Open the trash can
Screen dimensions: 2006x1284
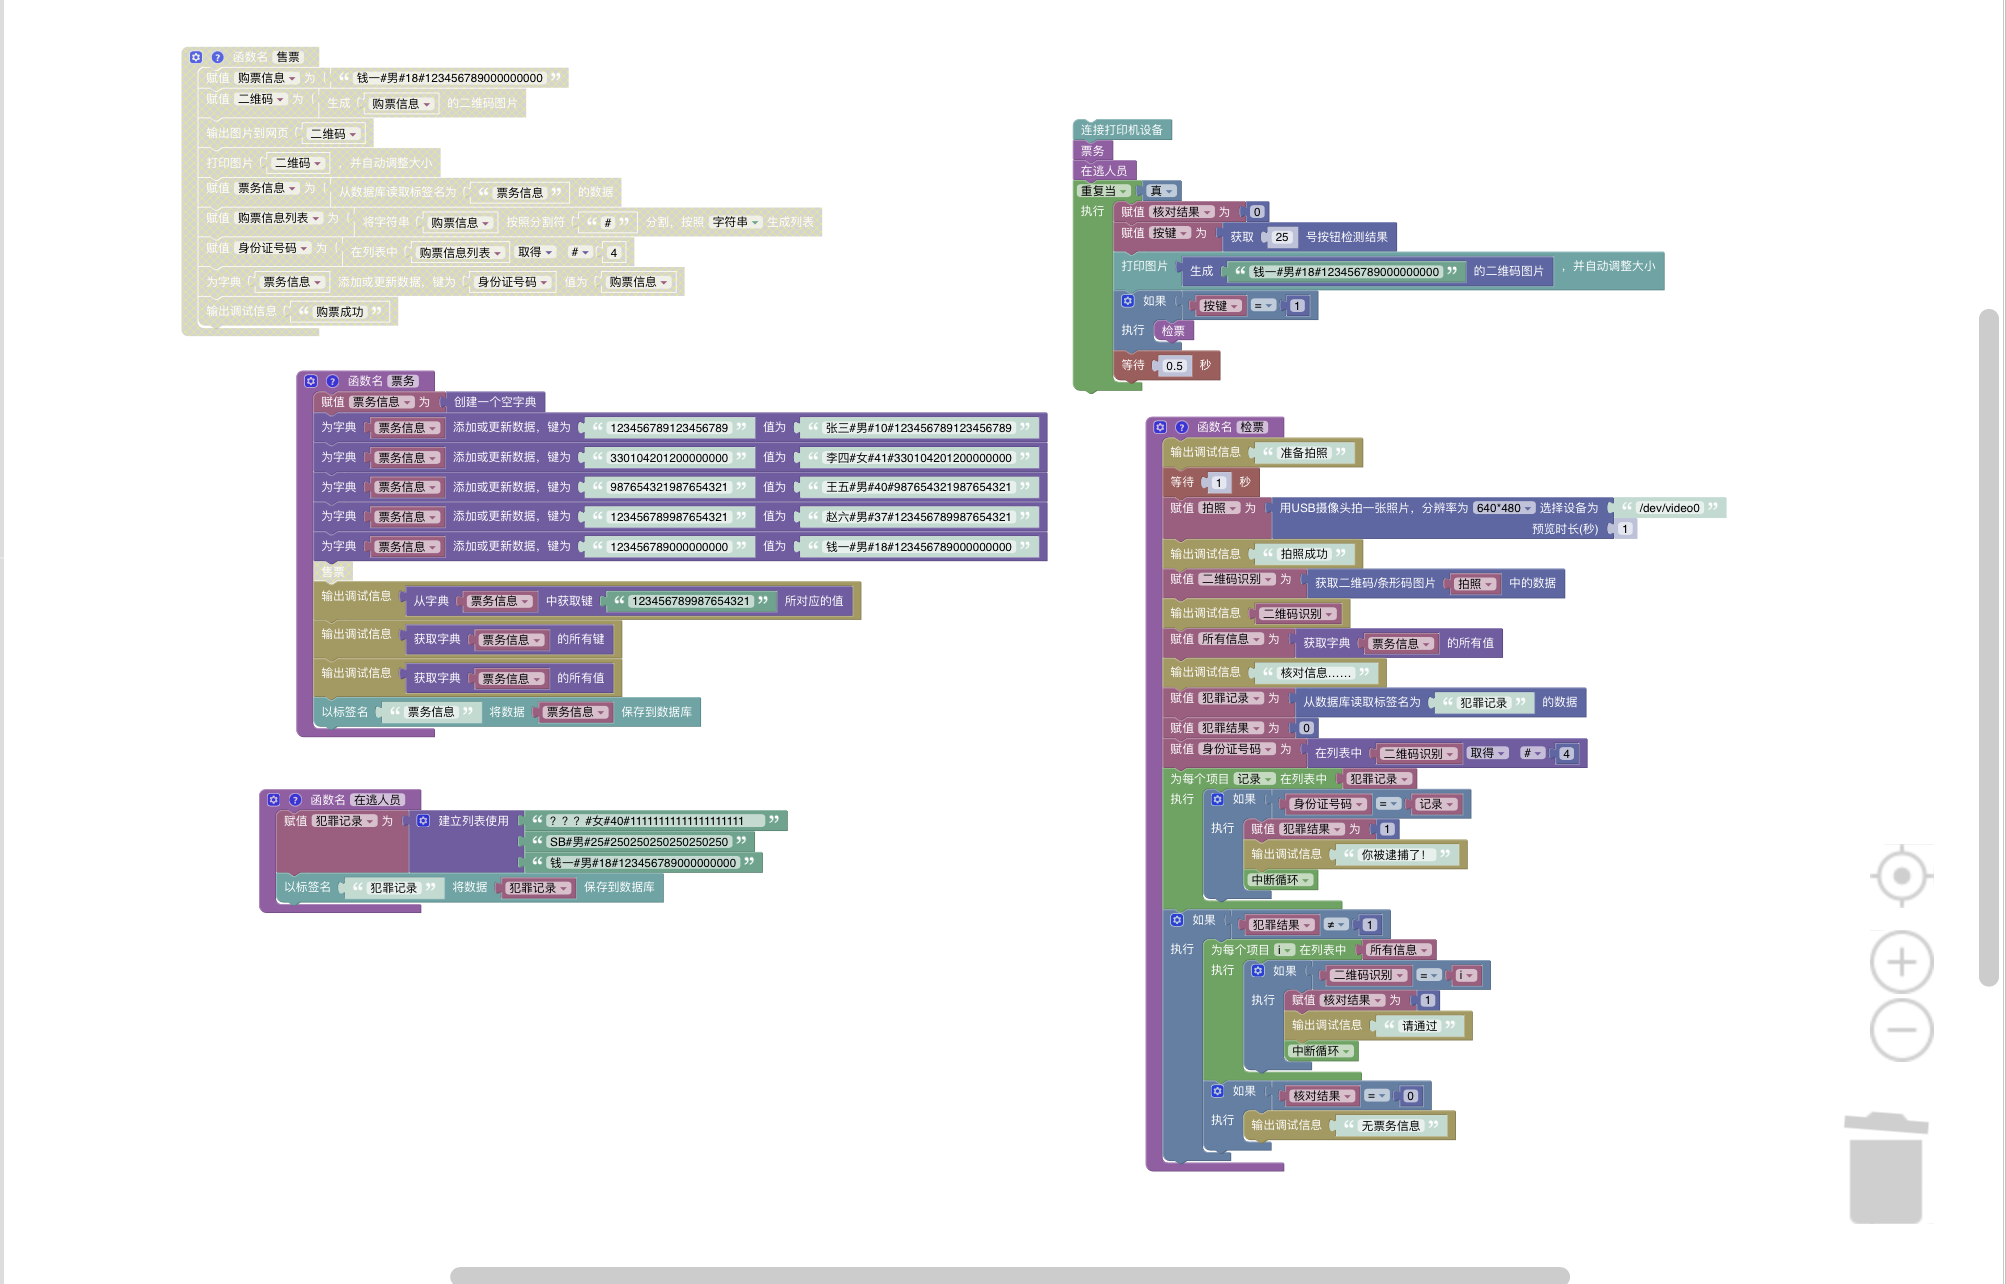[x=1886, y=1167]
